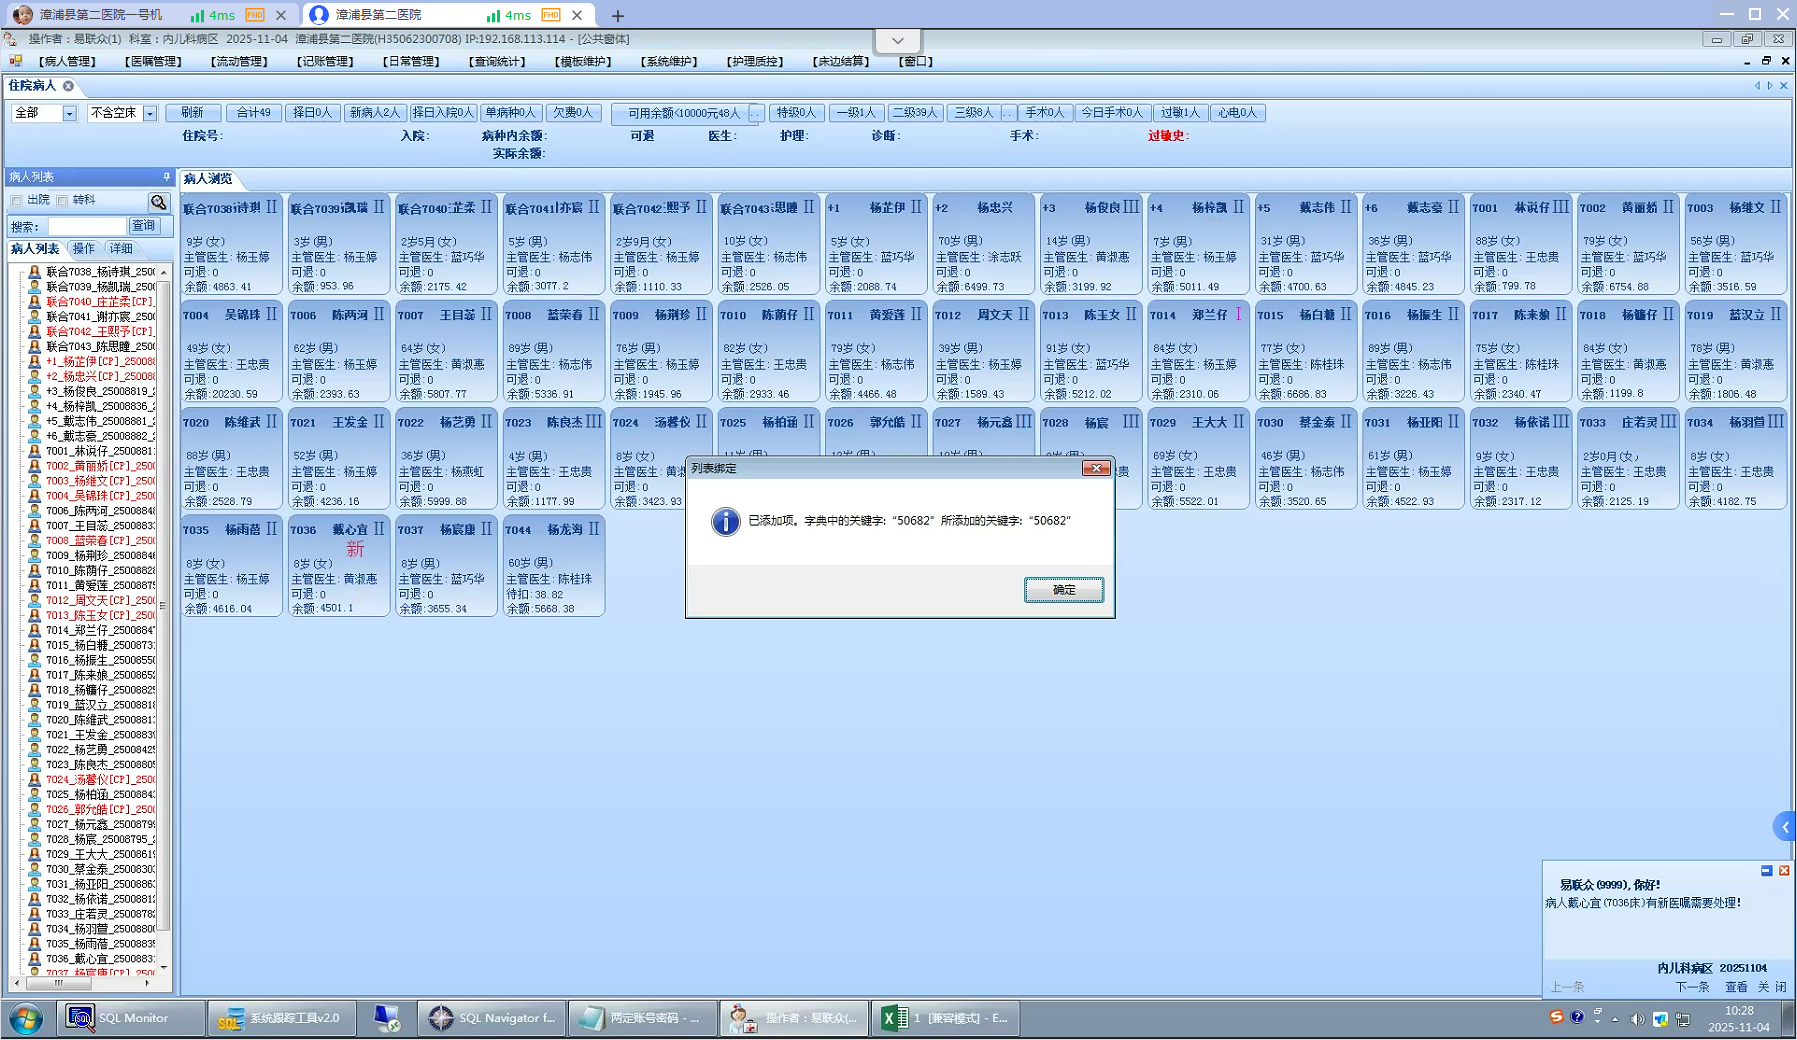Open the remote desktop taskbar icon
This screenshot has height=1040, width=1797.
click(387, 1018)
